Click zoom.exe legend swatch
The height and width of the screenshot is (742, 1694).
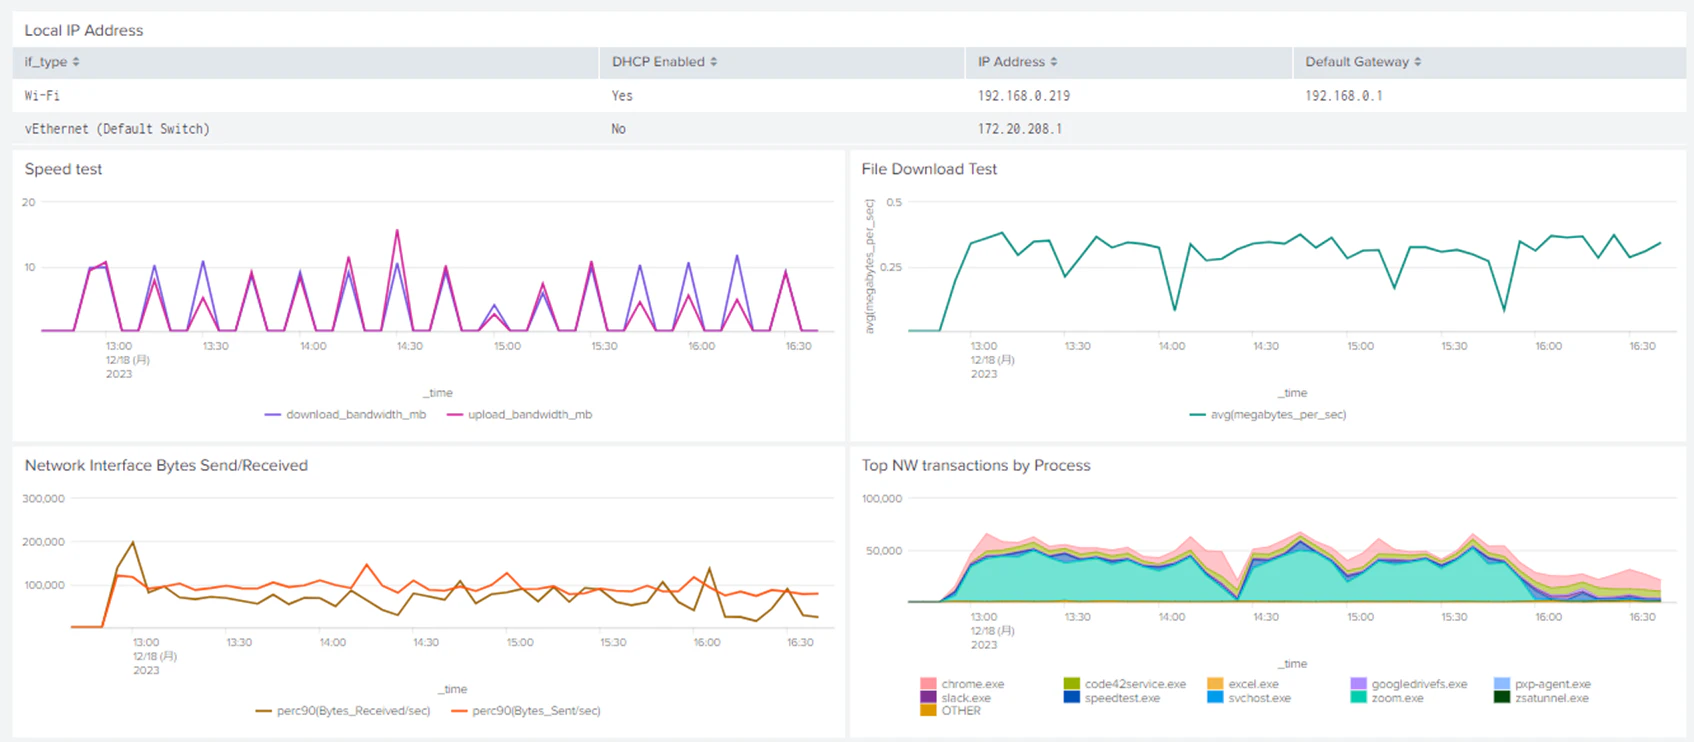coord(1358,698)
